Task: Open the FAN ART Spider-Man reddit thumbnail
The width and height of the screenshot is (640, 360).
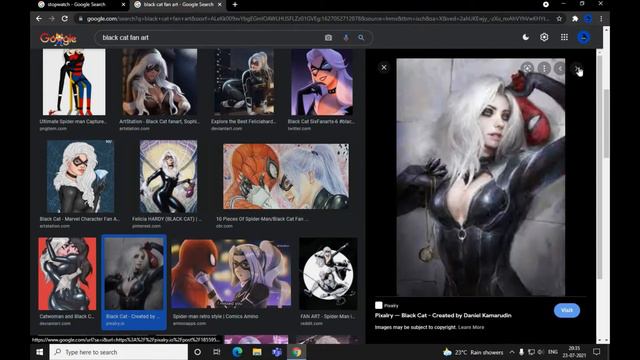Action: [x=328, y=274]
